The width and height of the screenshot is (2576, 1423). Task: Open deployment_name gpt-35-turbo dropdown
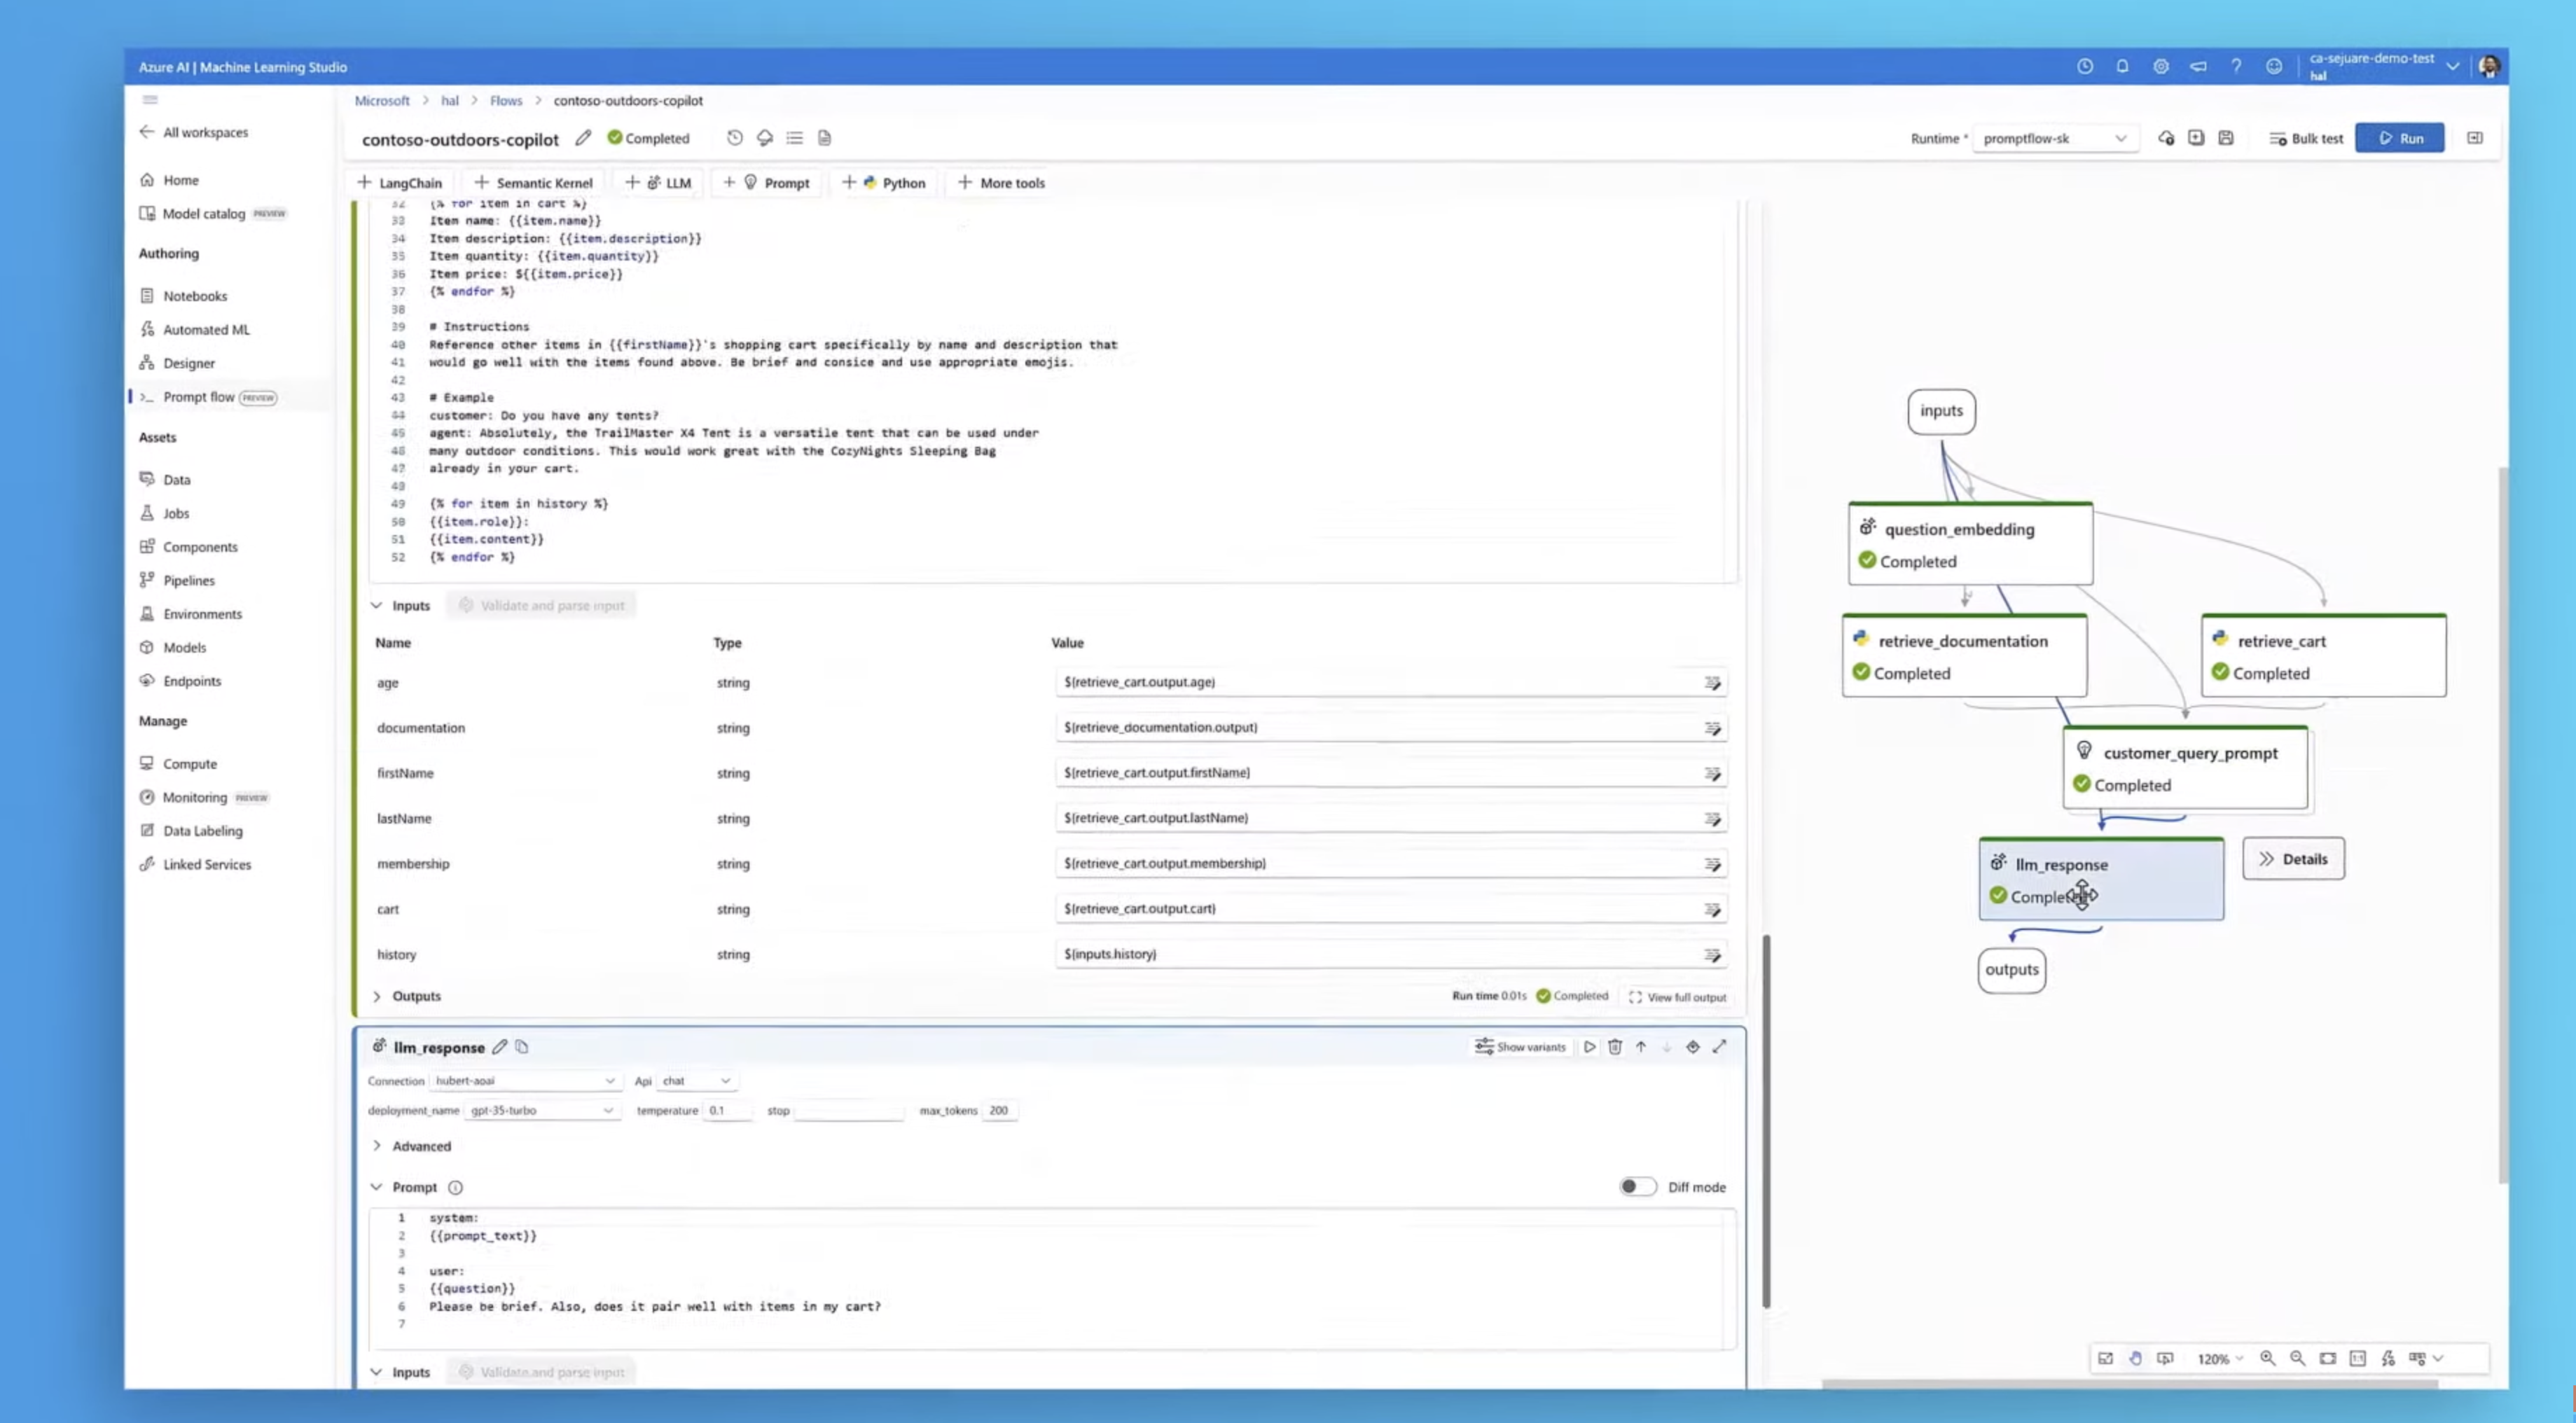click(x=541, y=1110)
